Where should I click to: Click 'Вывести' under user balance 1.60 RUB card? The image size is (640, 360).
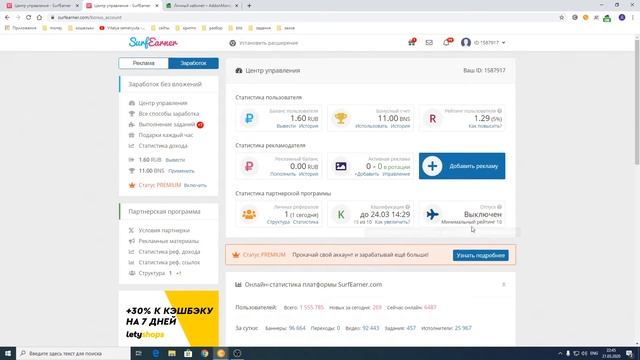286,126
